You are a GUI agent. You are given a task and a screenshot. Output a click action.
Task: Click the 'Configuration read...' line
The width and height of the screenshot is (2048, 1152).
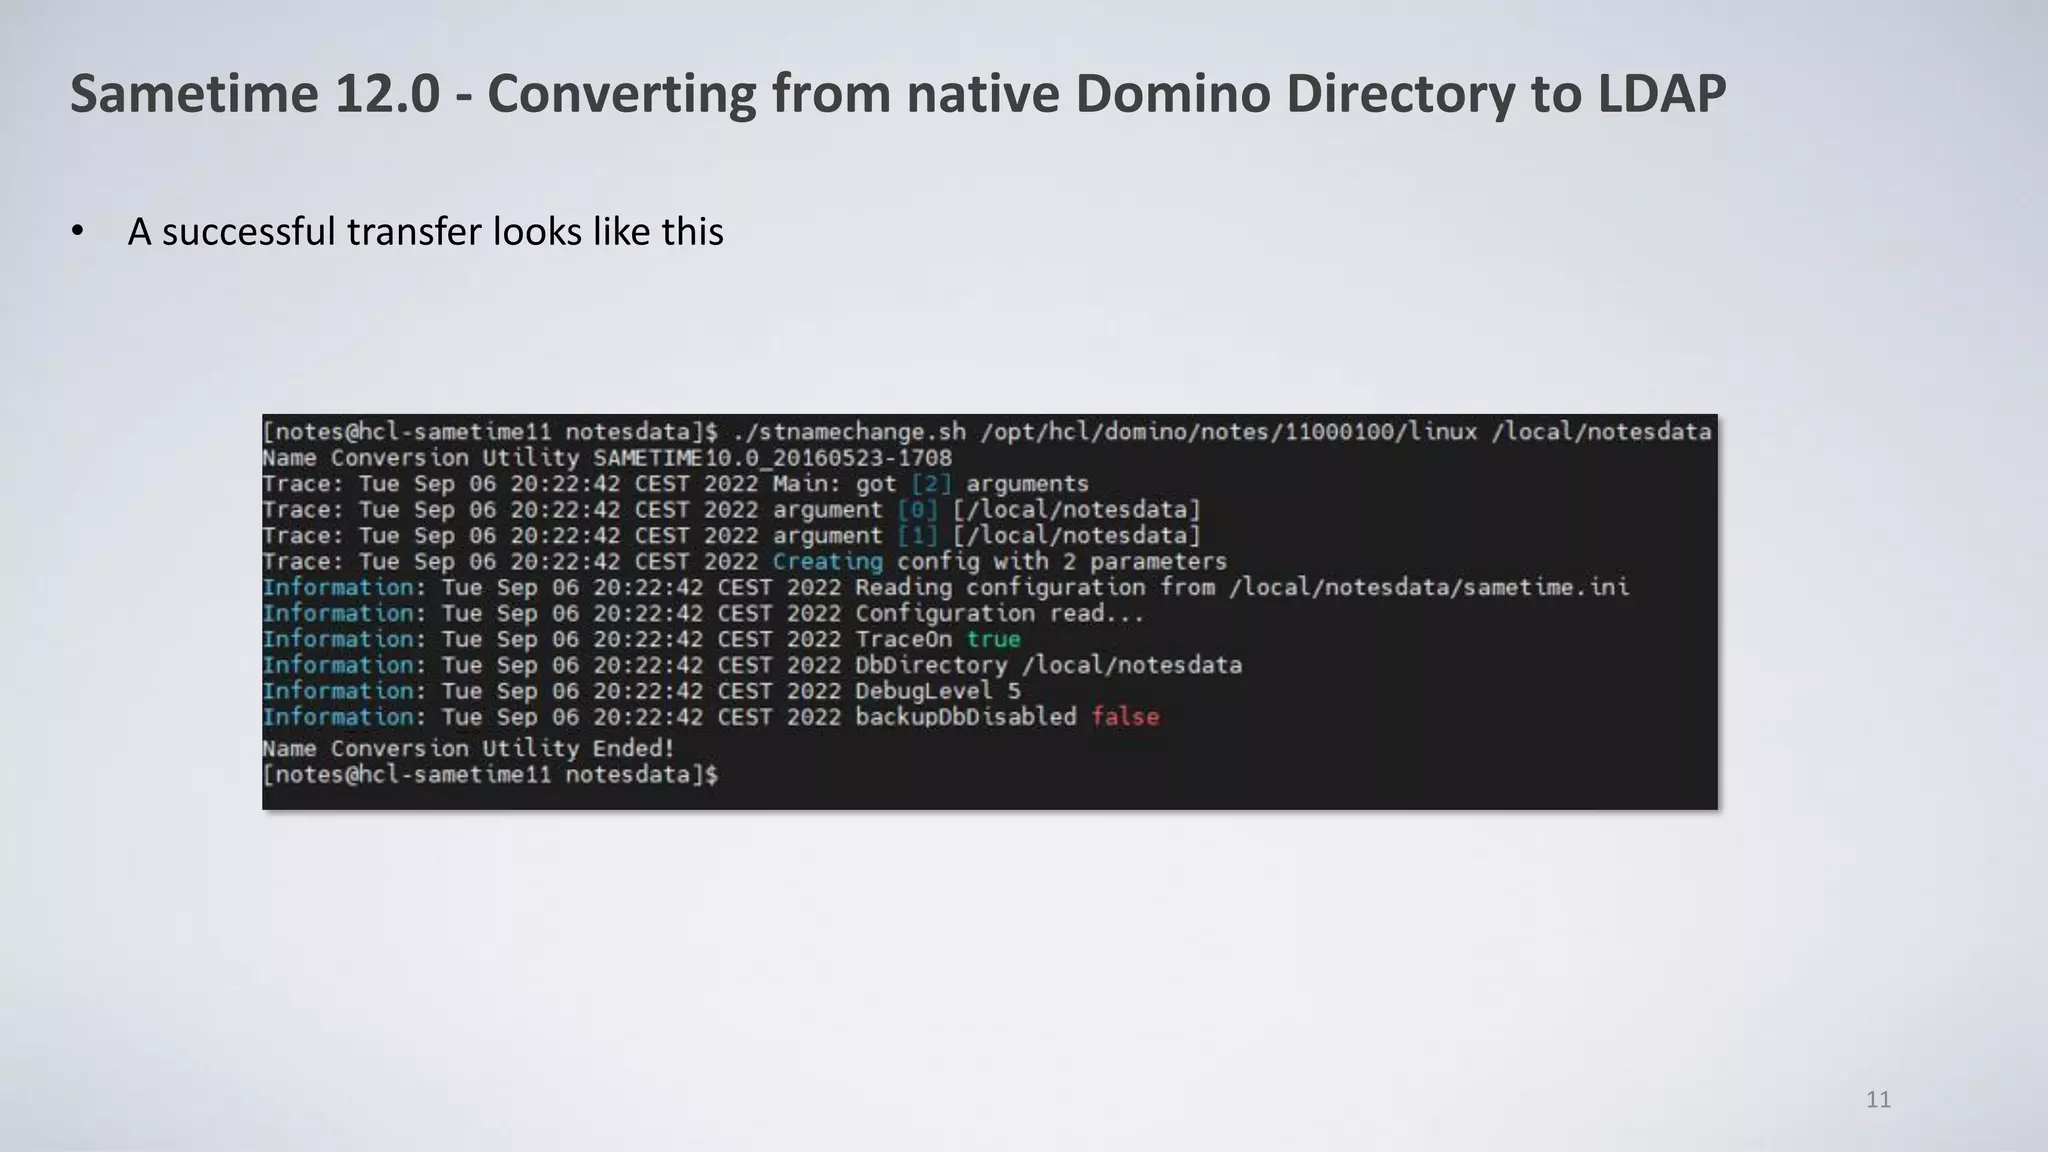click(x=703, y=614)
